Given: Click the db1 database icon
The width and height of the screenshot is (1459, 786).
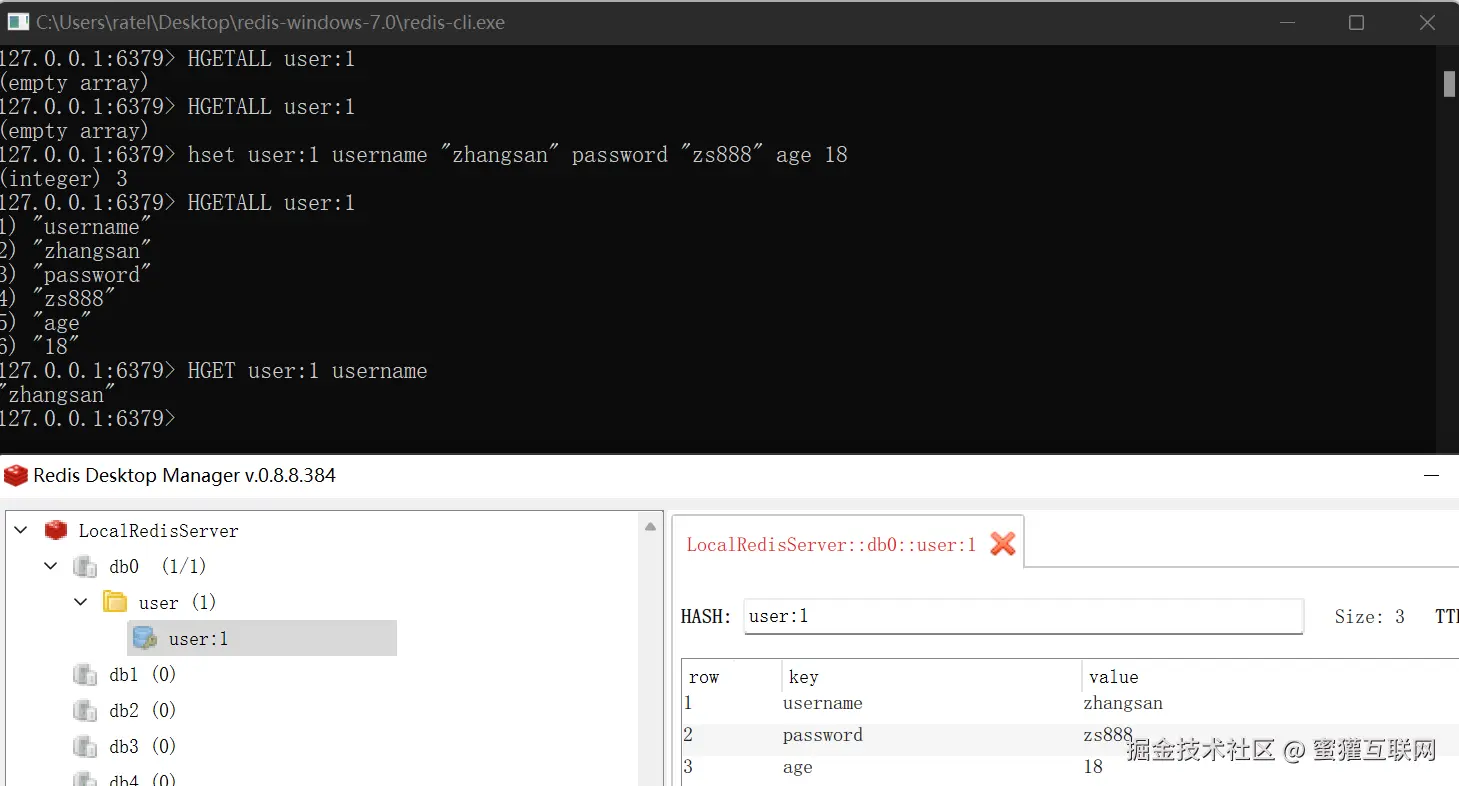Looking at the screenshot, I should click(85, 675).
